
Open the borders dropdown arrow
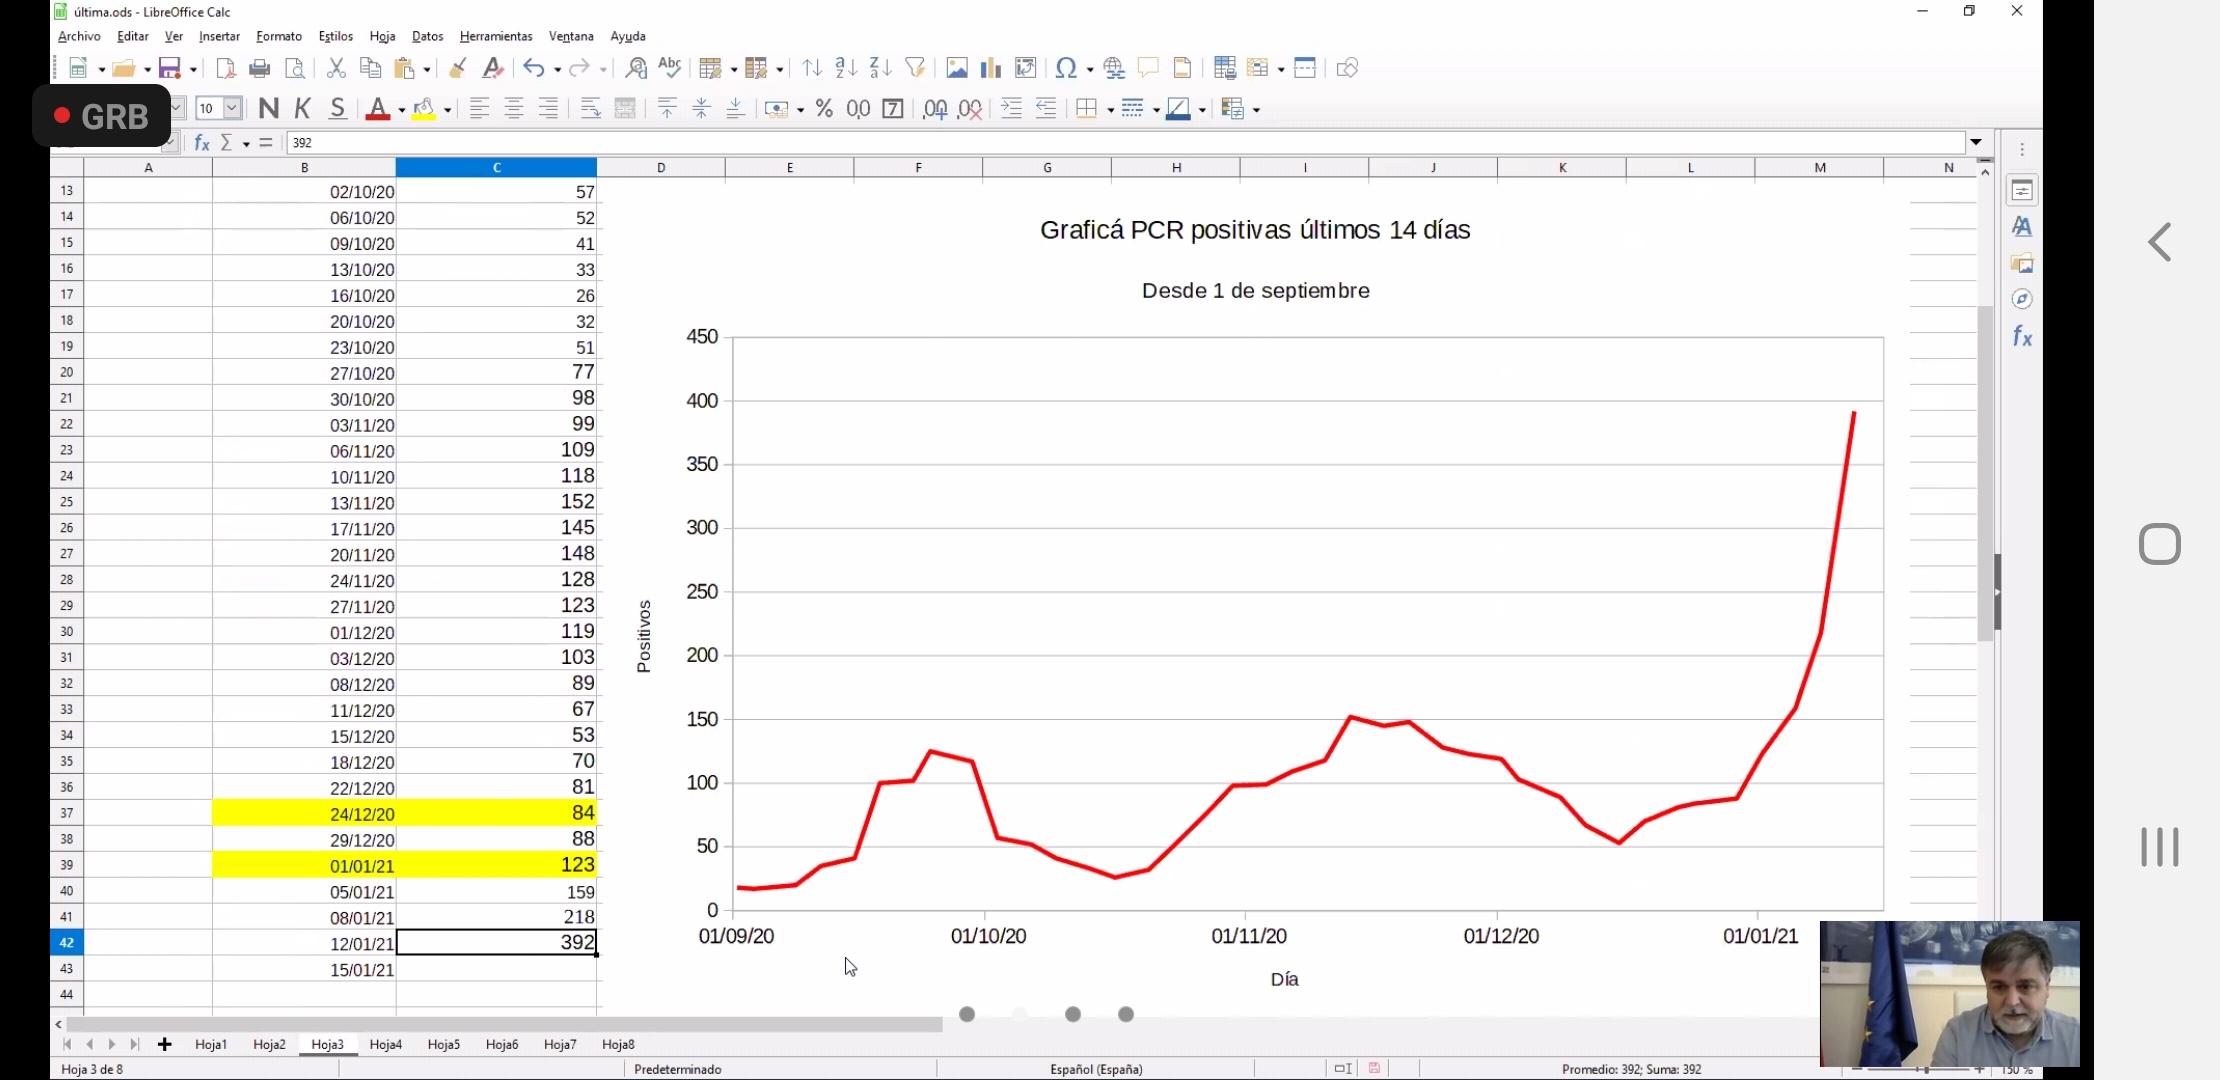pyautogui.click(x=1111, y=110)
